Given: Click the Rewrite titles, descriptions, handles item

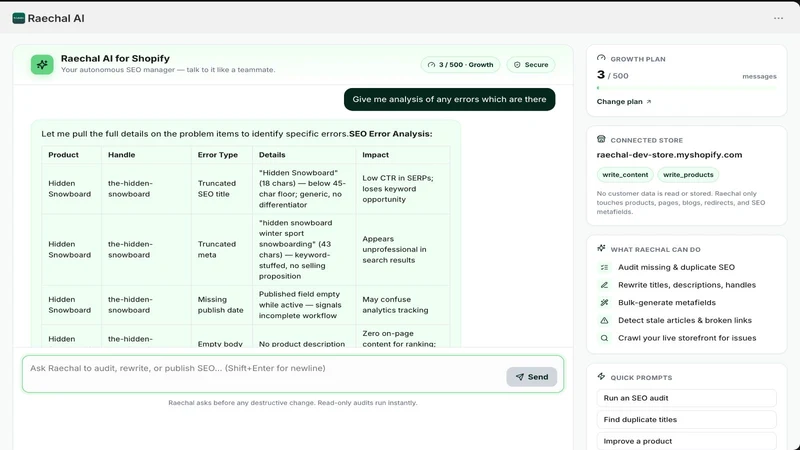Looking at the screenshot, I should 686,285.
